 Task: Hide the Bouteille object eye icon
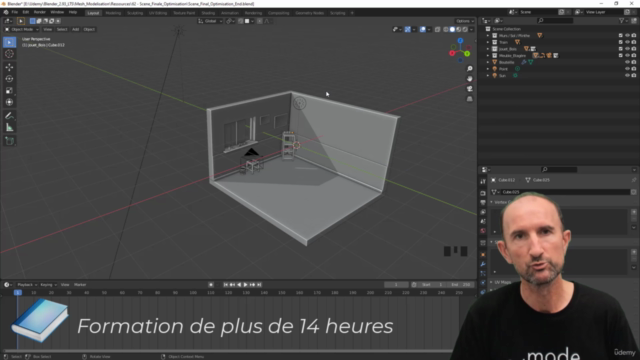pos(627,62)
